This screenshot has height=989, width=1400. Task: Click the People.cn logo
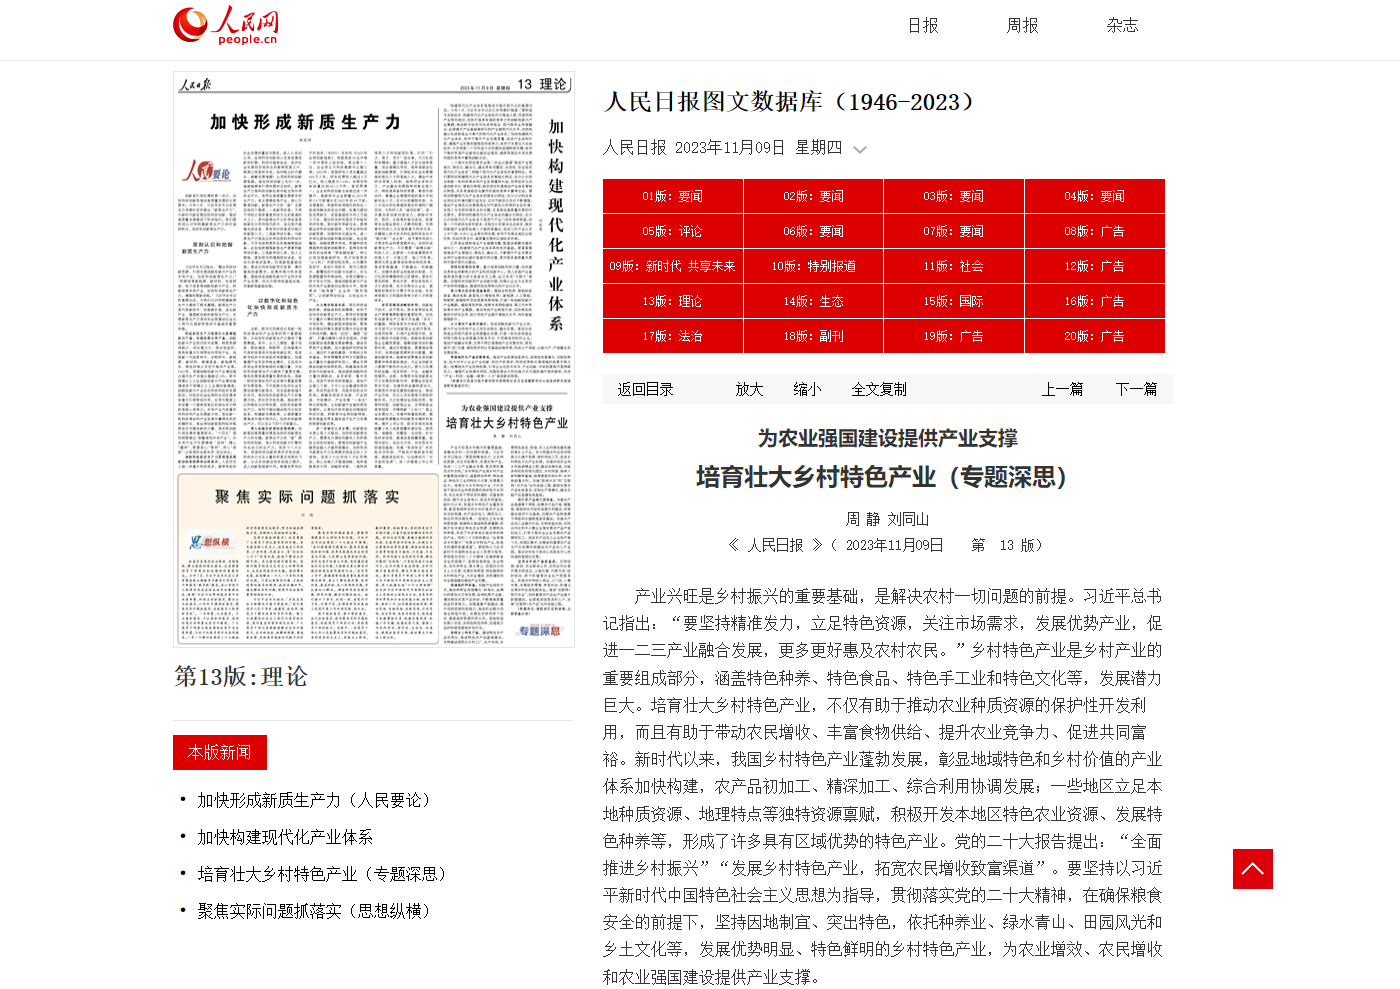tap(226, 26)
